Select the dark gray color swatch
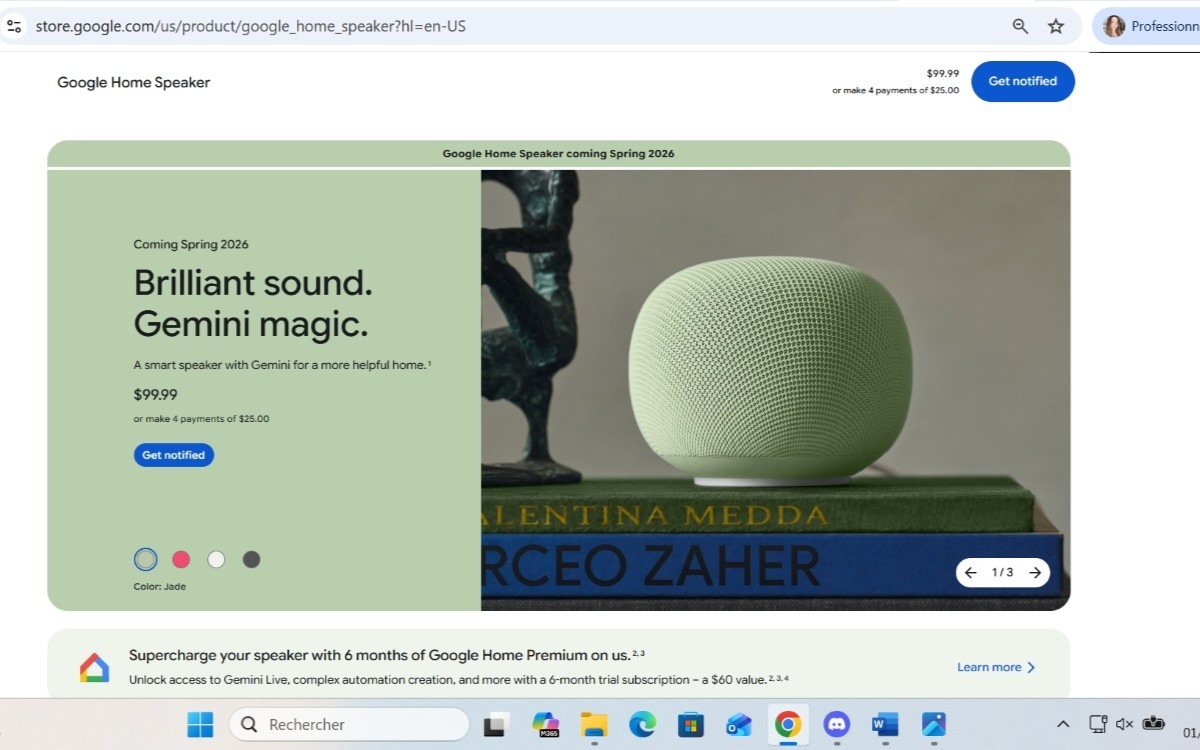The width and height of the screenshot is (1200, 750). (x=251, y=559)
